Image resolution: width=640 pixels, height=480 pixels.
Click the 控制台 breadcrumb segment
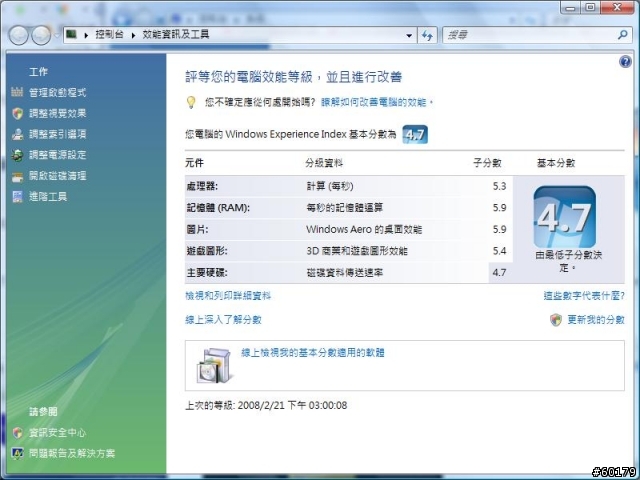(x=109, y=35)
